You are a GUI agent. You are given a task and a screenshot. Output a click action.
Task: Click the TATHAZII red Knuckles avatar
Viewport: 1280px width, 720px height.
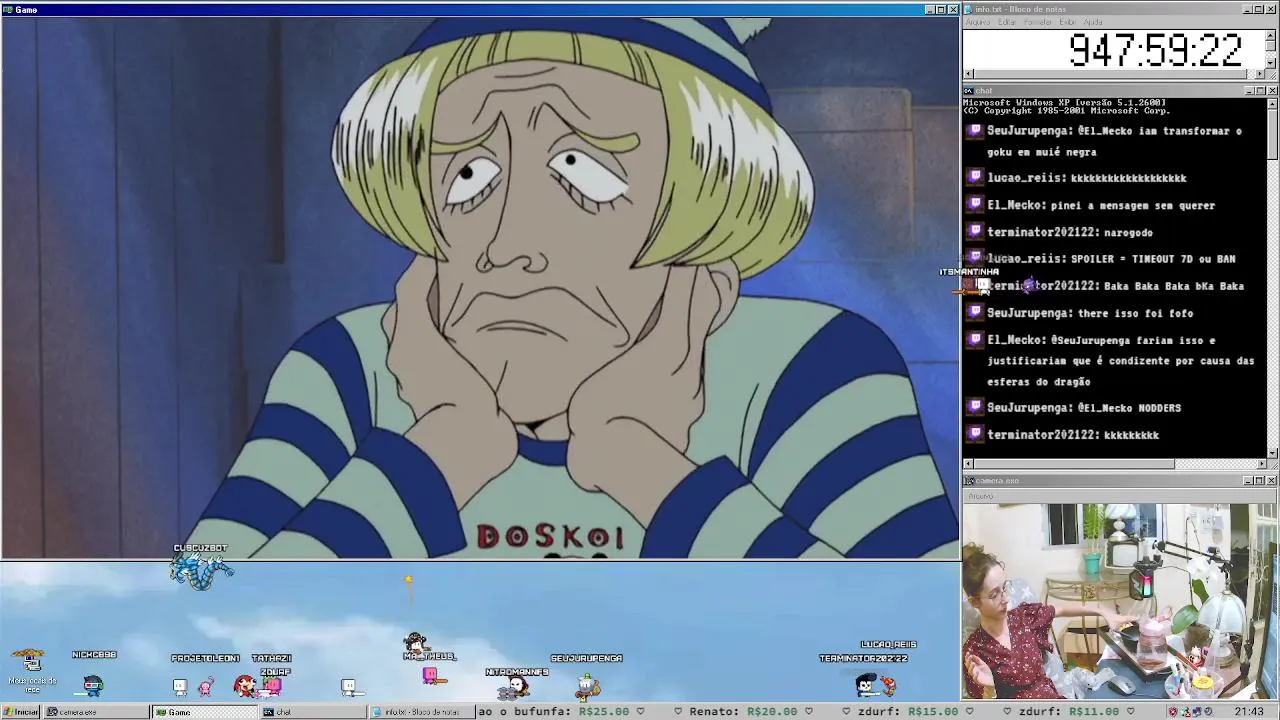coord(244,685)
